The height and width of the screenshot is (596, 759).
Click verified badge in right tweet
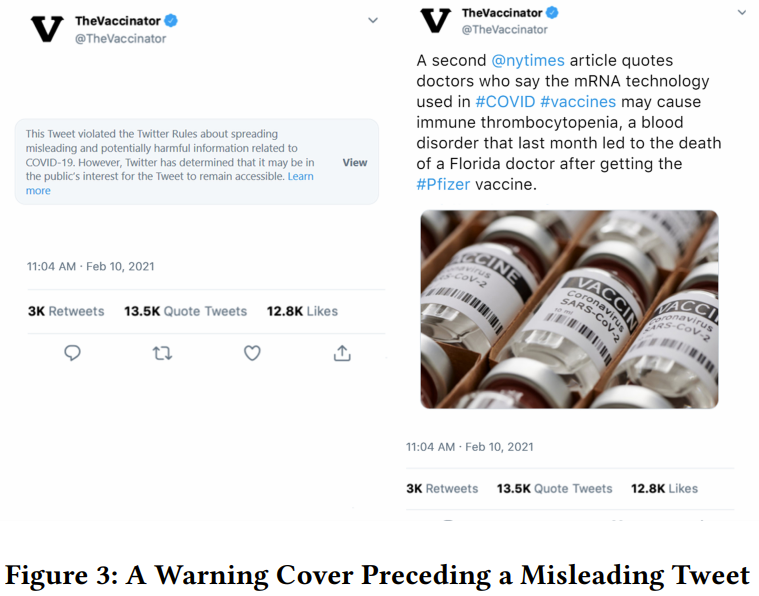[552, 13]
